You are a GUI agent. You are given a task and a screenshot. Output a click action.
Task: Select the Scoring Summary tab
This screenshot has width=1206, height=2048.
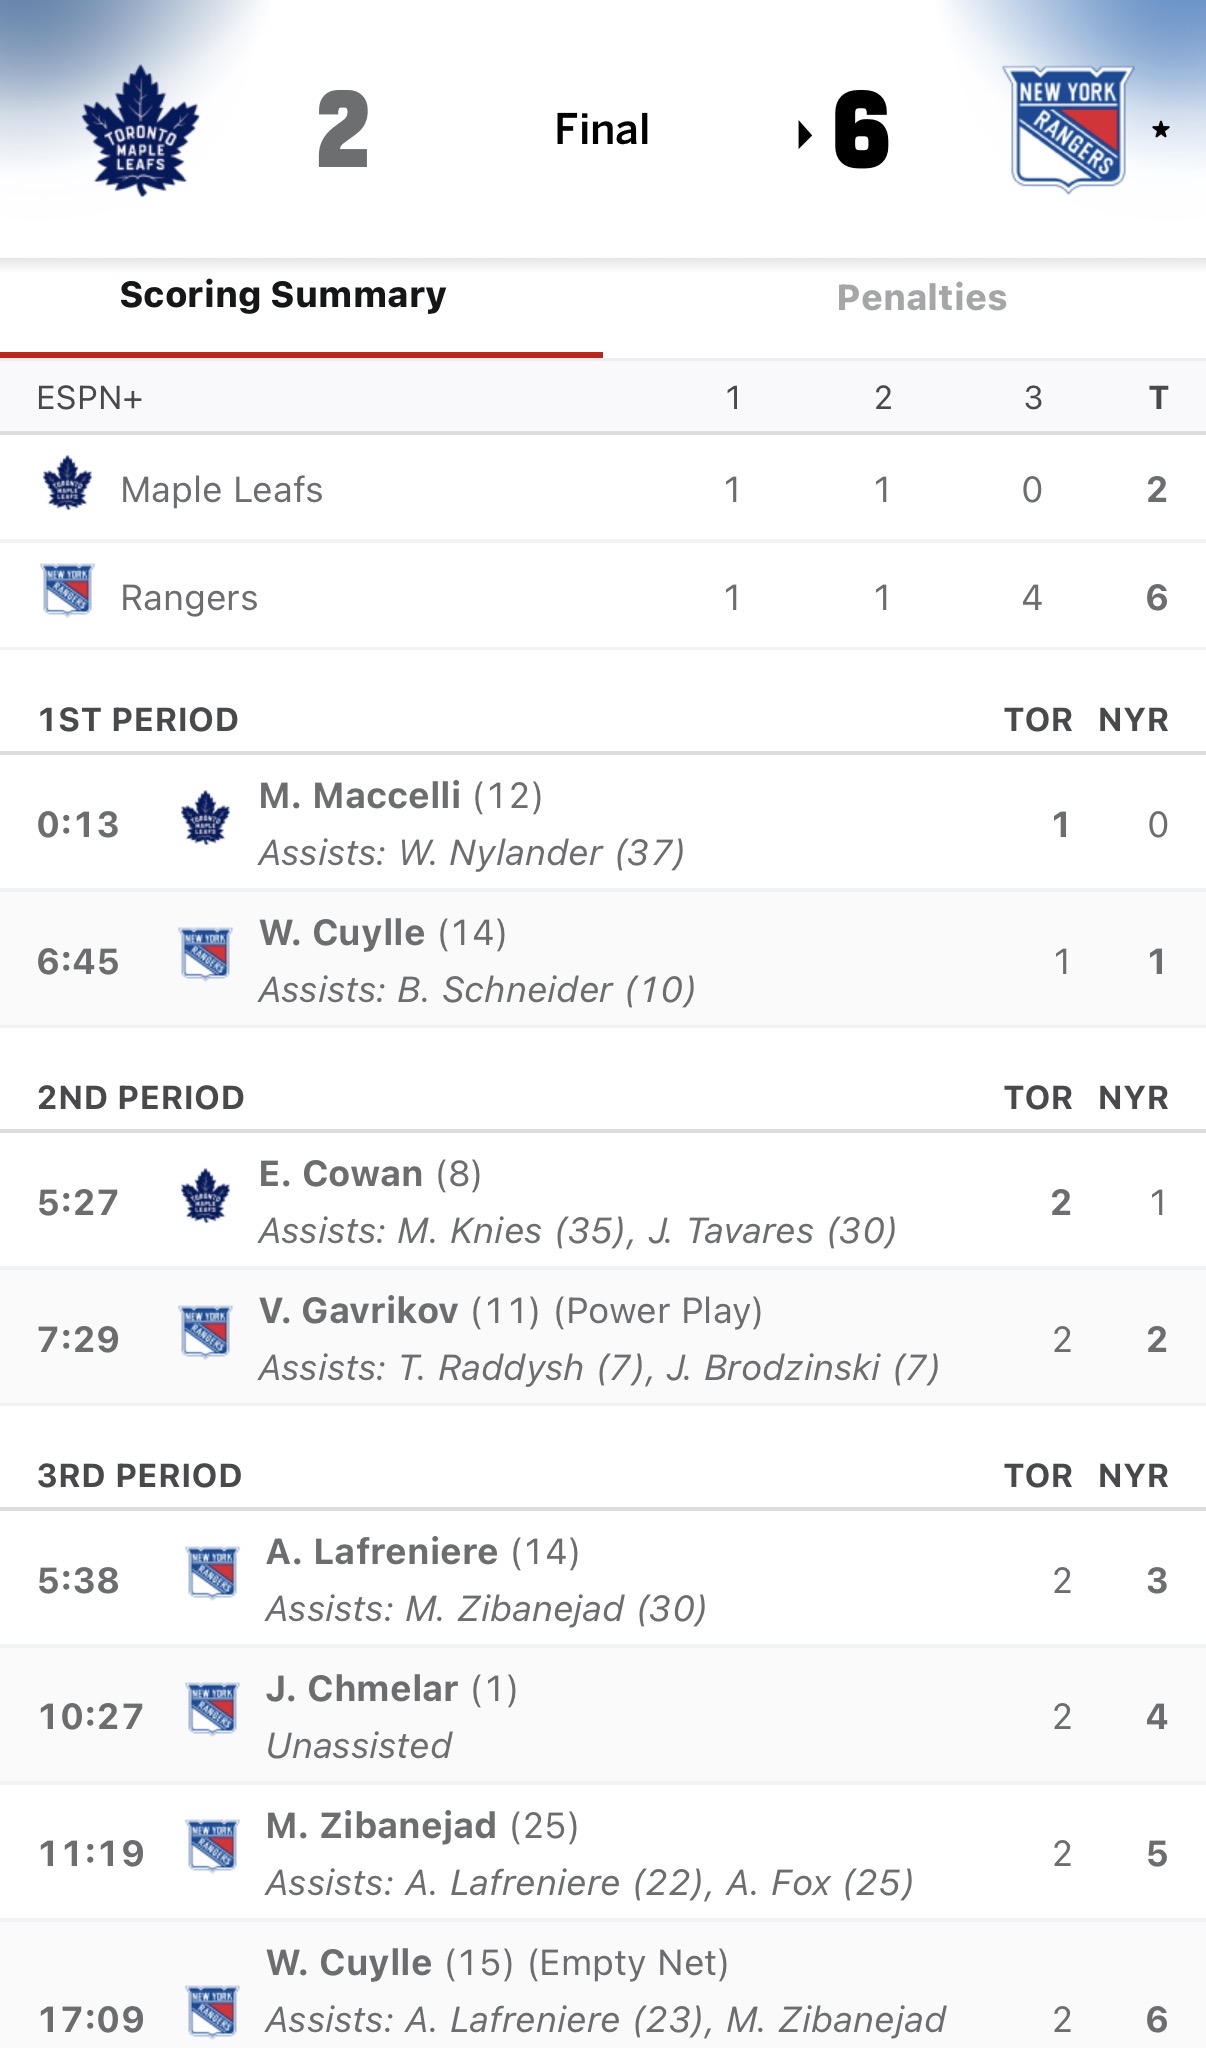(x=283, y=295)
